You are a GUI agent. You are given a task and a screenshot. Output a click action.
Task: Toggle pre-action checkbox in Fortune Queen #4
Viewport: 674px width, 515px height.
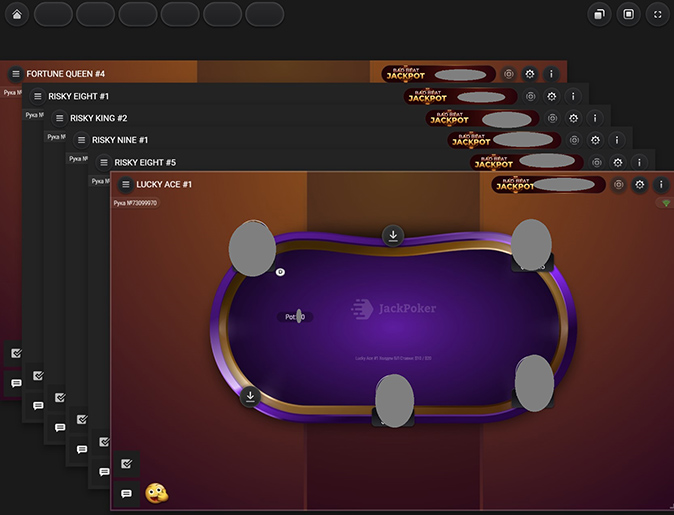tap(16, 353)
